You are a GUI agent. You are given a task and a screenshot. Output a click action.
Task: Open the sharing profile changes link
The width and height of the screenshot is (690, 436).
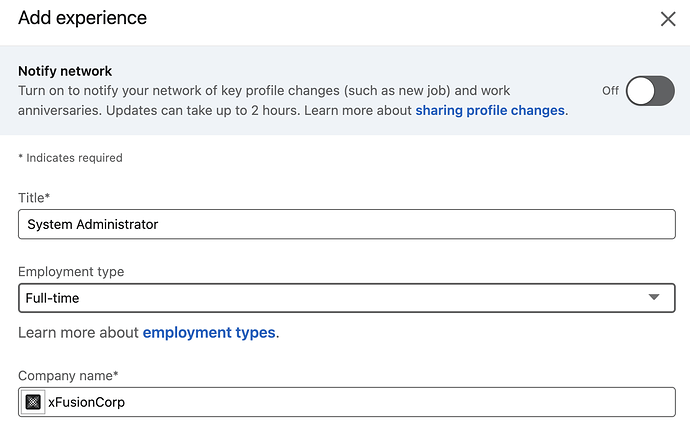(490, 110)
